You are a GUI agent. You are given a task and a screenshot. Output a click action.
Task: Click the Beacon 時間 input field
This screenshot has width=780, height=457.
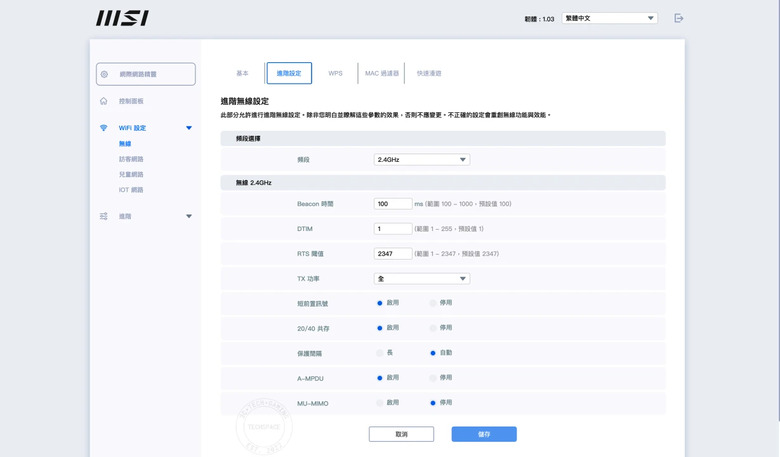pos(393,204)
